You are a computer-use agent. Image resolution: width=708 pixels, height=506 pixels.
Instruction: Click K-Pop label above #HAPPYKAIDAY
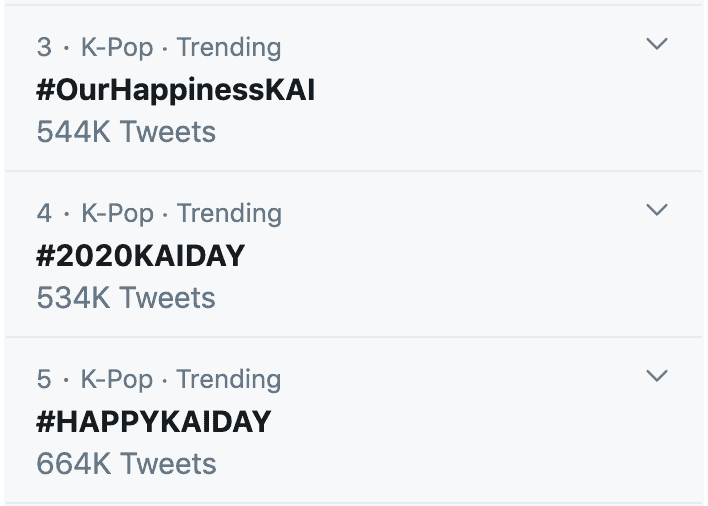(117, 380)
